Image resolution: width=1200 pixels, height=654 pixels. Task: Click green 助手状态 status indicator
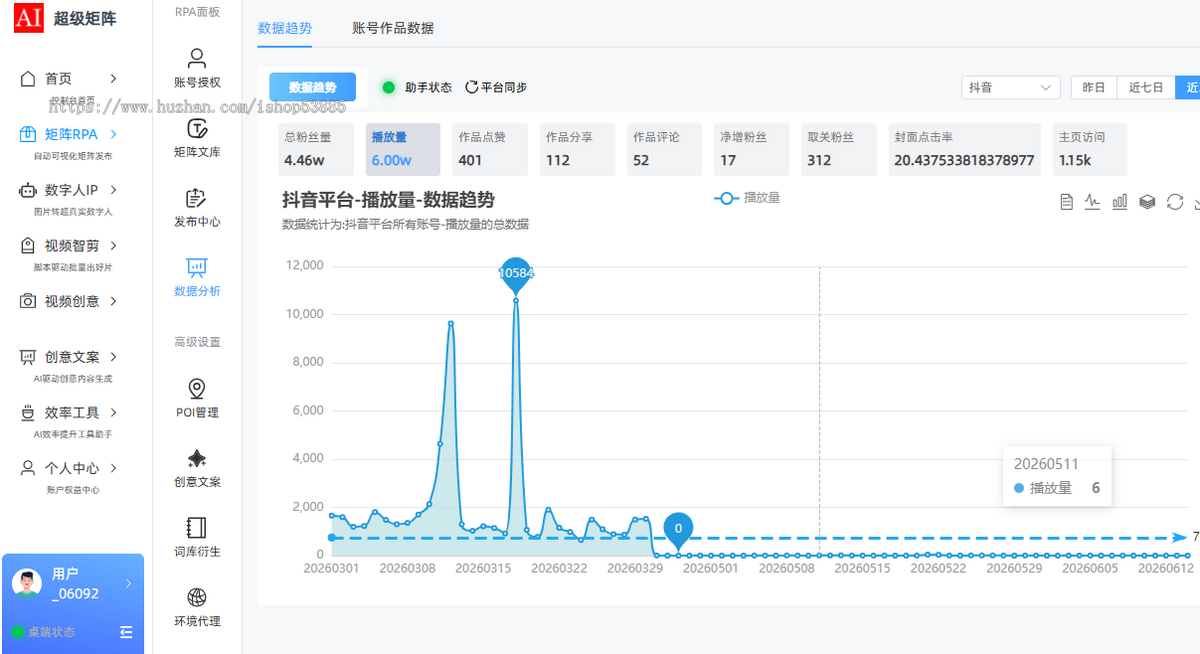389,87
